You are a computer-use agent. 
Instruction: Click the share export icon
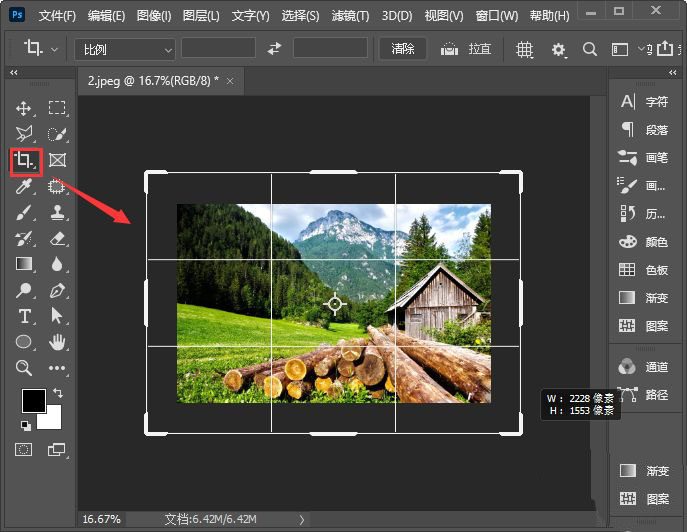tap(664, 48)
